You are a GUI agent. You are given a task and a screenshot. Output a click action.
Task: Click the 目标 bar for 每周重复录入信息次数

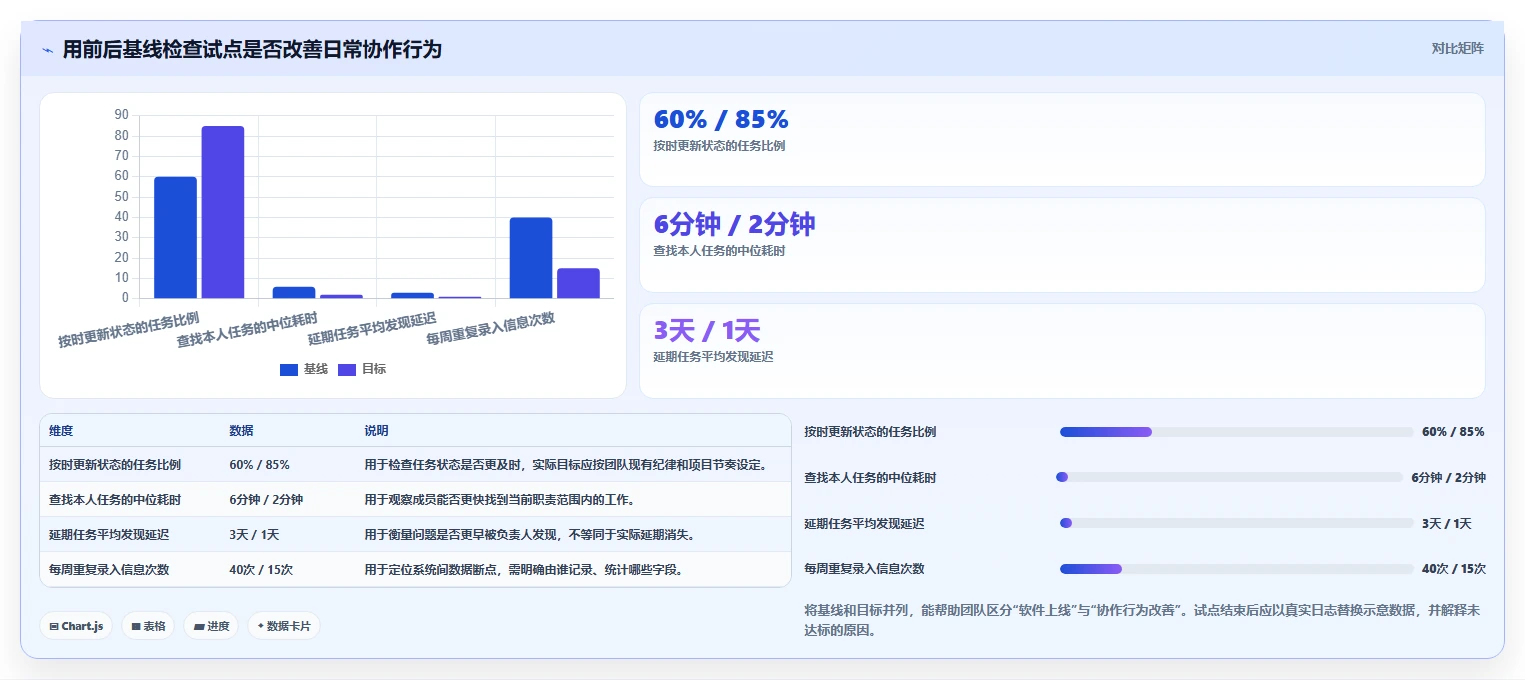(578, 283)
